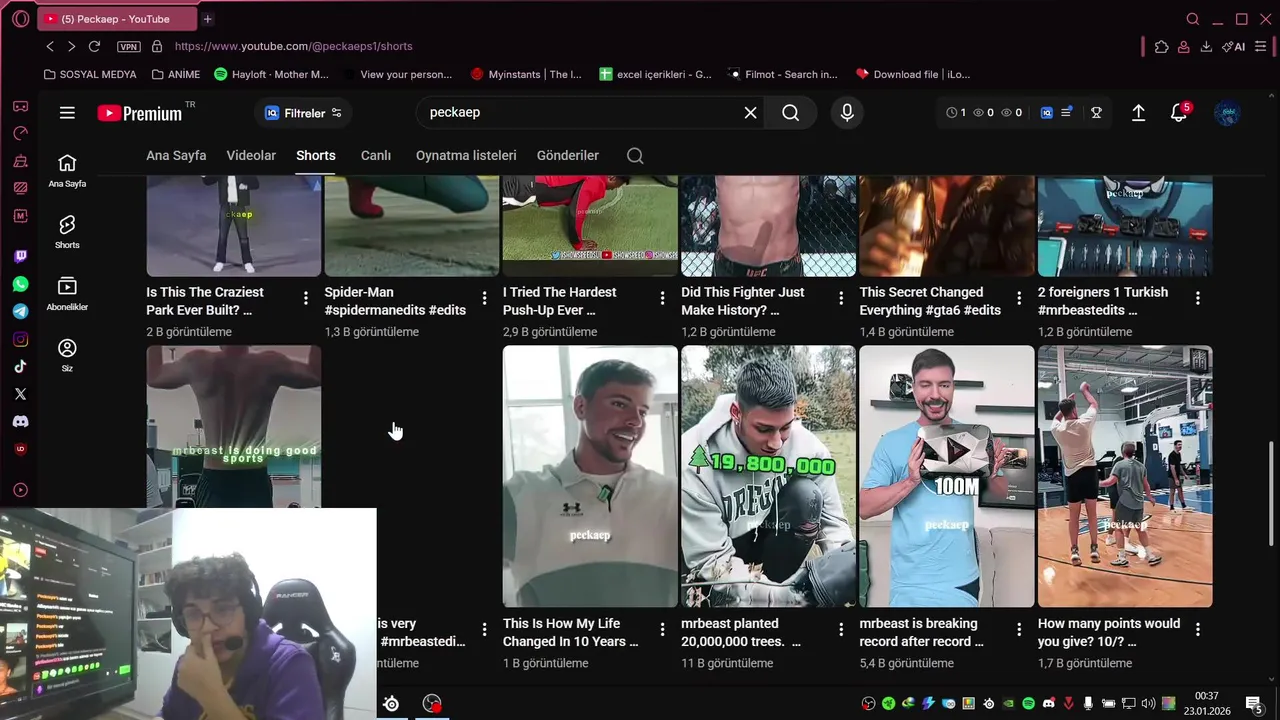Select the Shorts channel tab
The image size is (1280, 720).
tap(316, 155)
